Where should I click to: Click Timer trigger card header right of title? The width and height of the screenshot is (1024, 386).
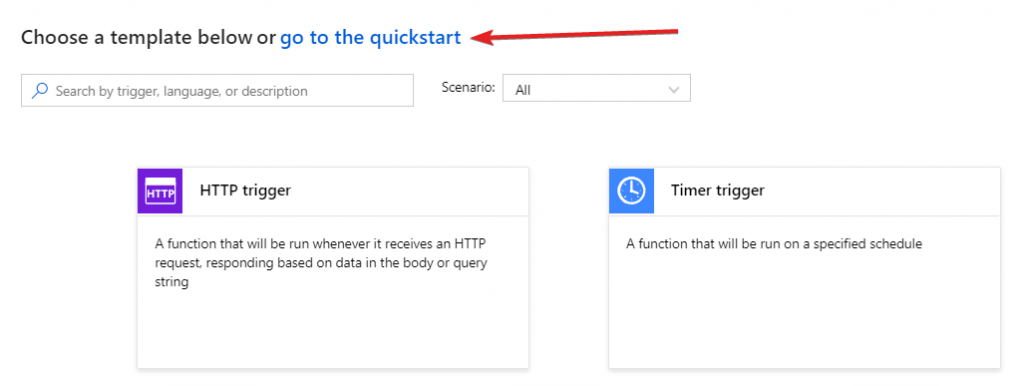click(882, 191)
